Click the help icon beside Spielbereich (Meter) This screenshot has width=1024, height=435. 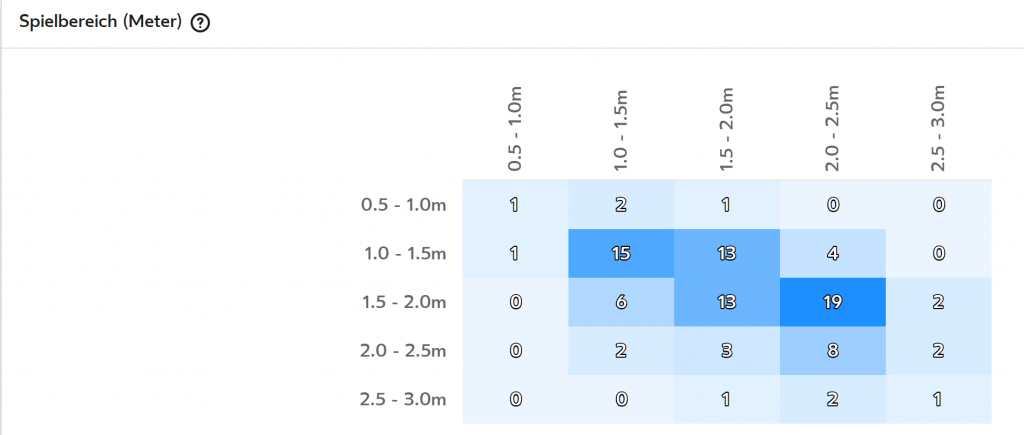coord(200,24)
